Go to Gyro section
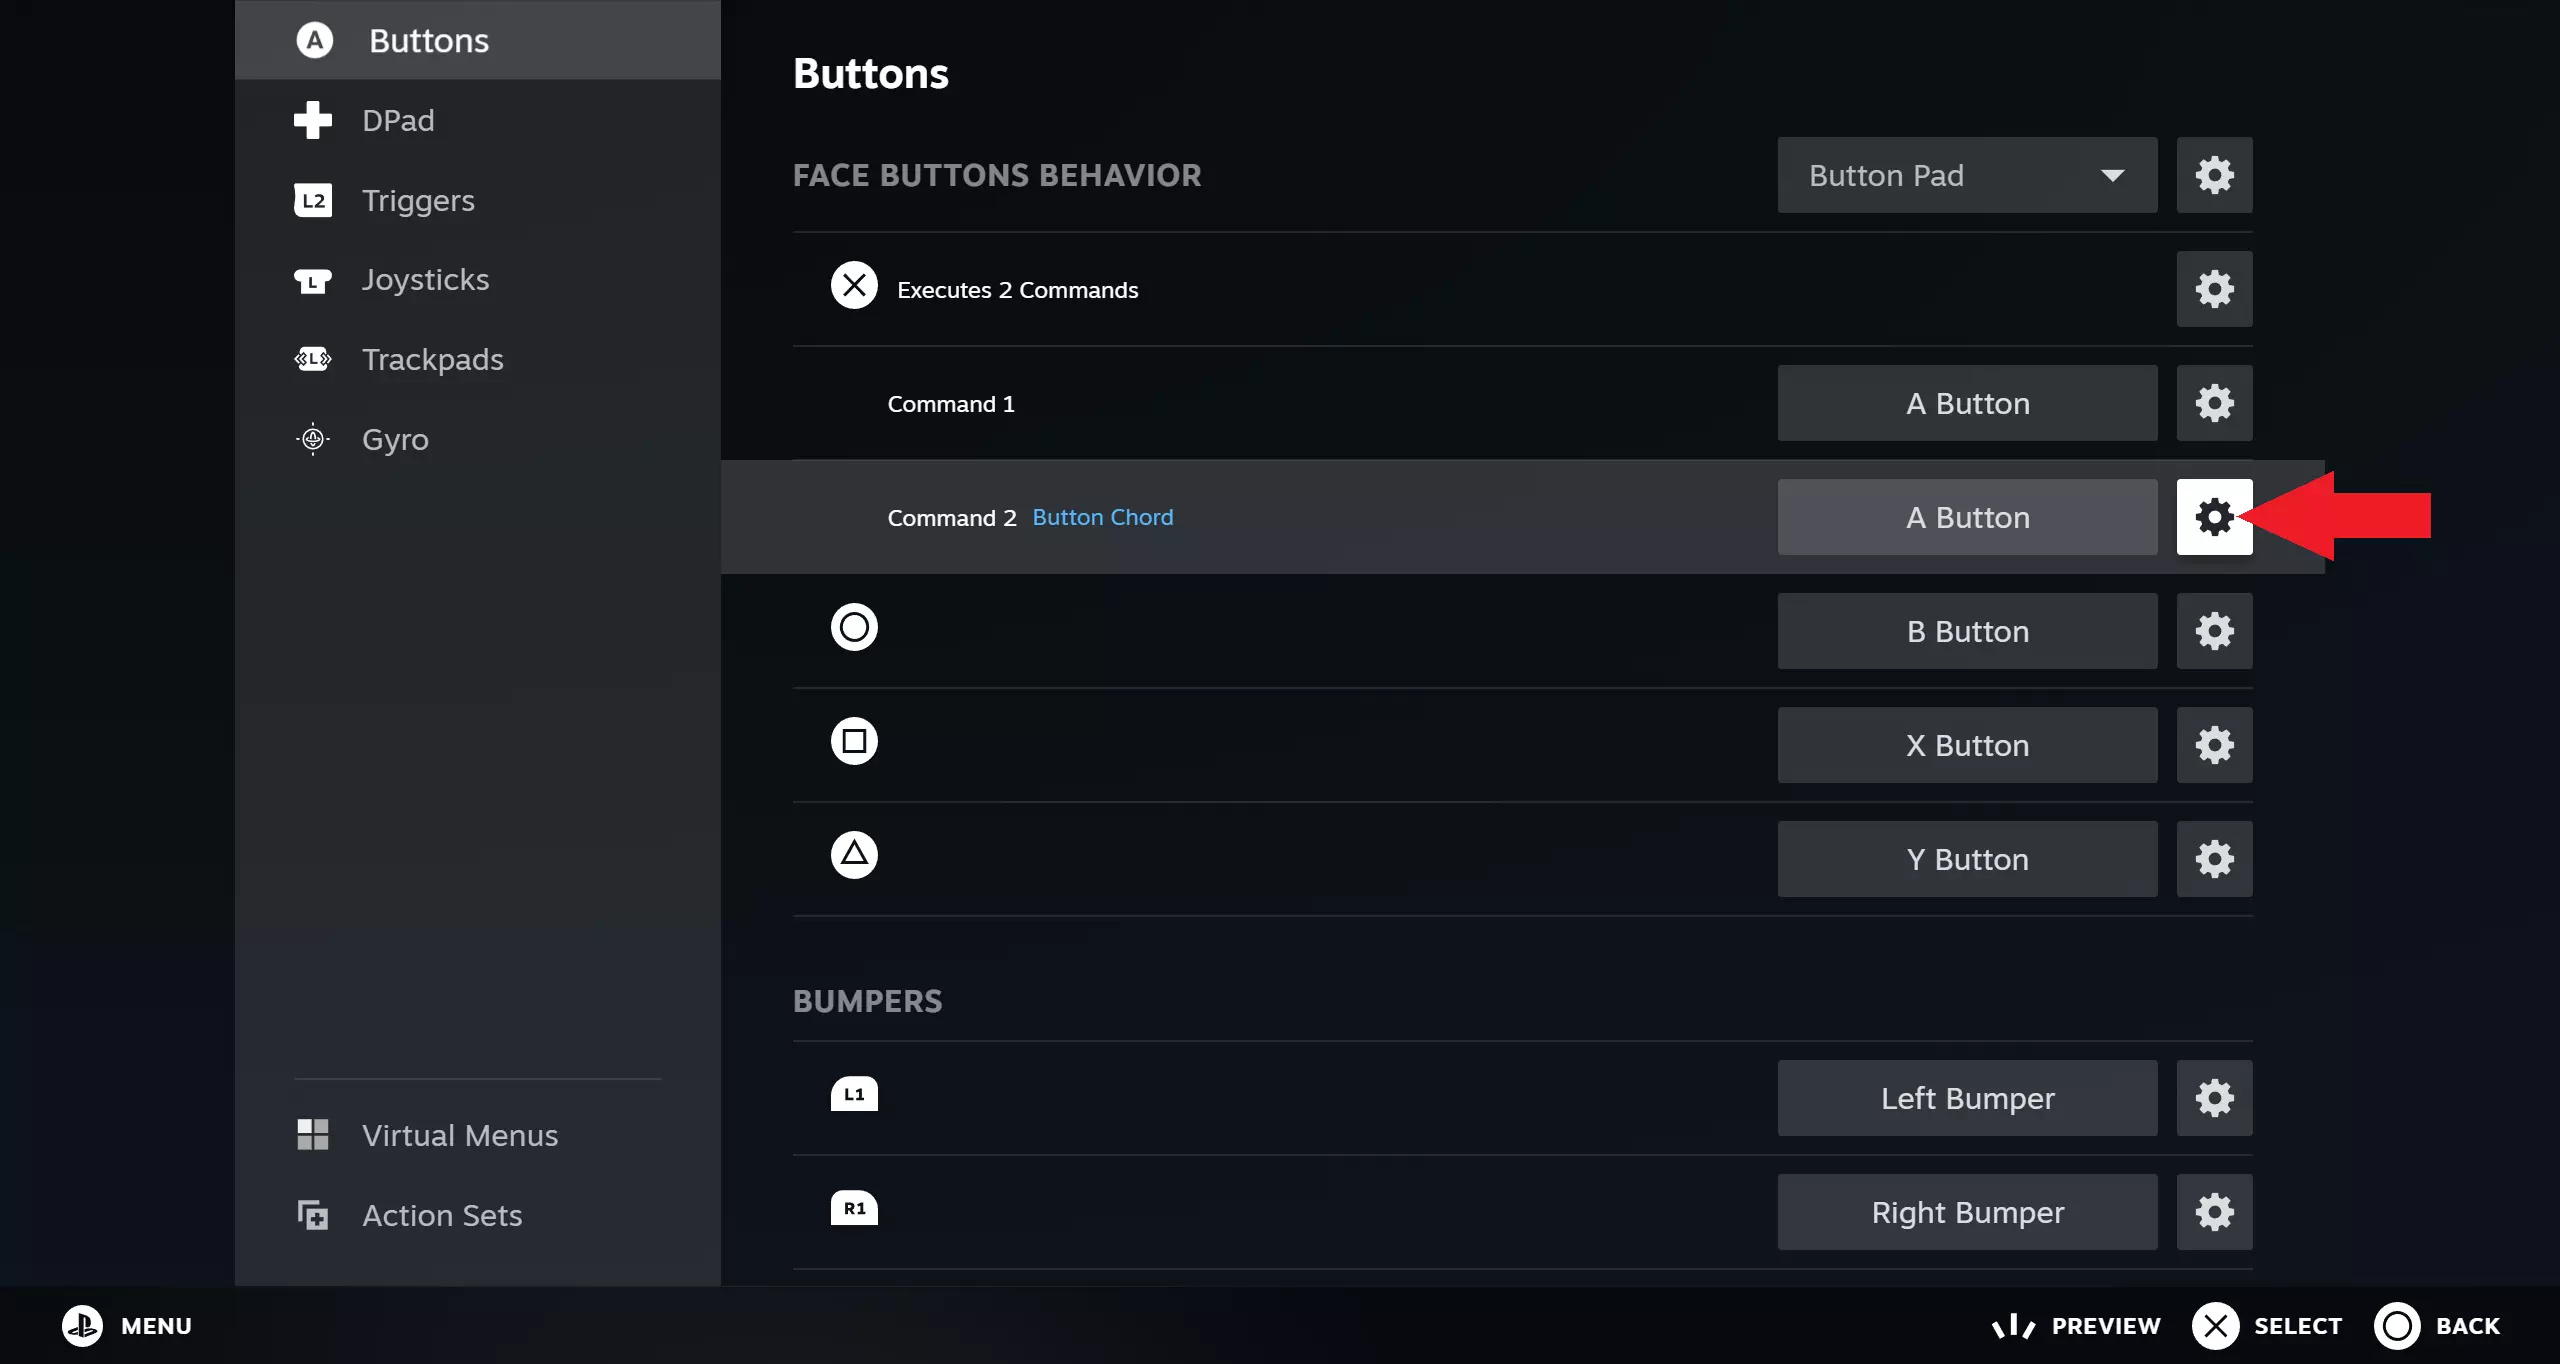The height and width of the screenshot is (1364, 2560). click(x=395, y=439)
